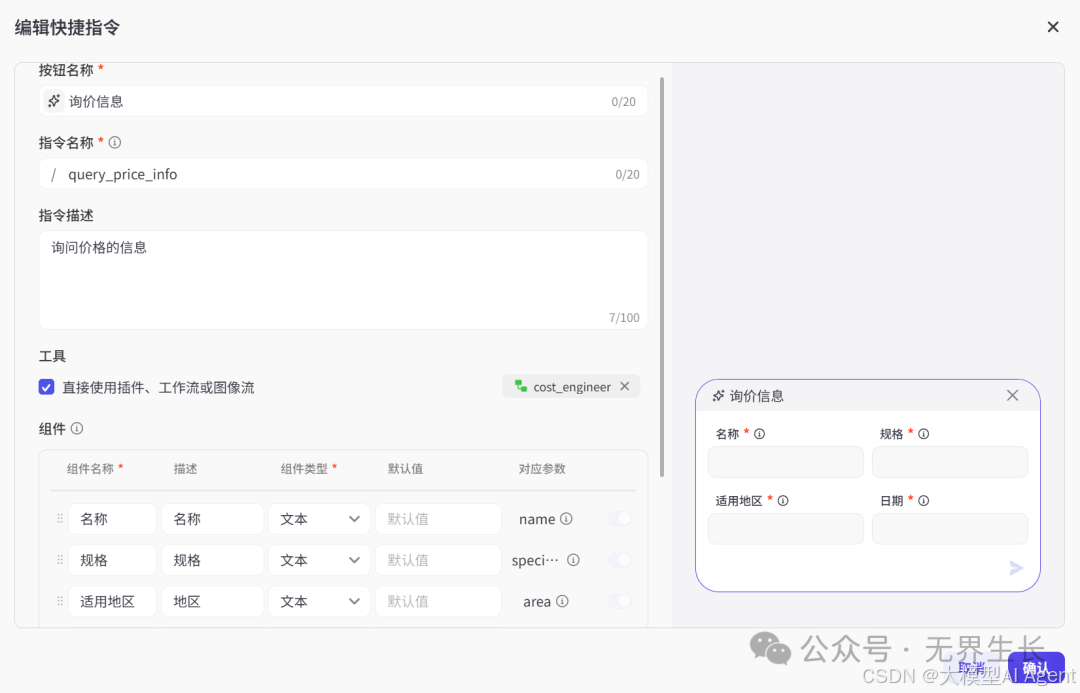
Task: Click the drag handle of the 适用地区 row
Action: [60, 601]
